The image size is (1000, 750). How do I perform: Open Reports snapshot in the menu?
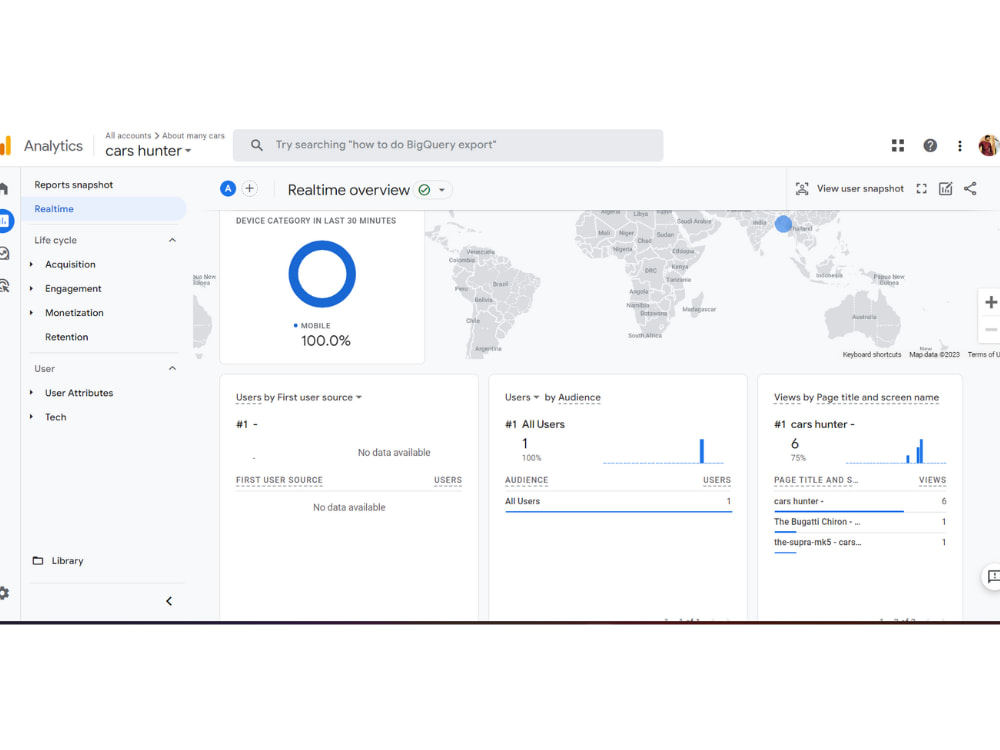[x=73, y=185]
